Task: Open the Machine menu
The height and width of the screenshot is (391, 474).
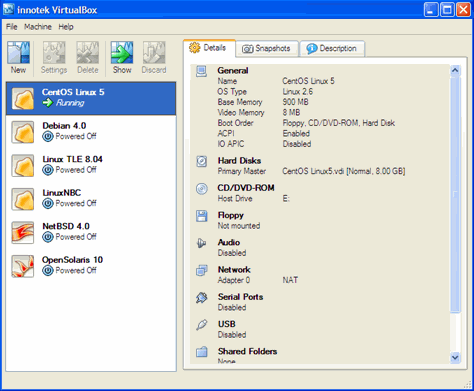Action: pyautogui.click(x=38, y=27)
